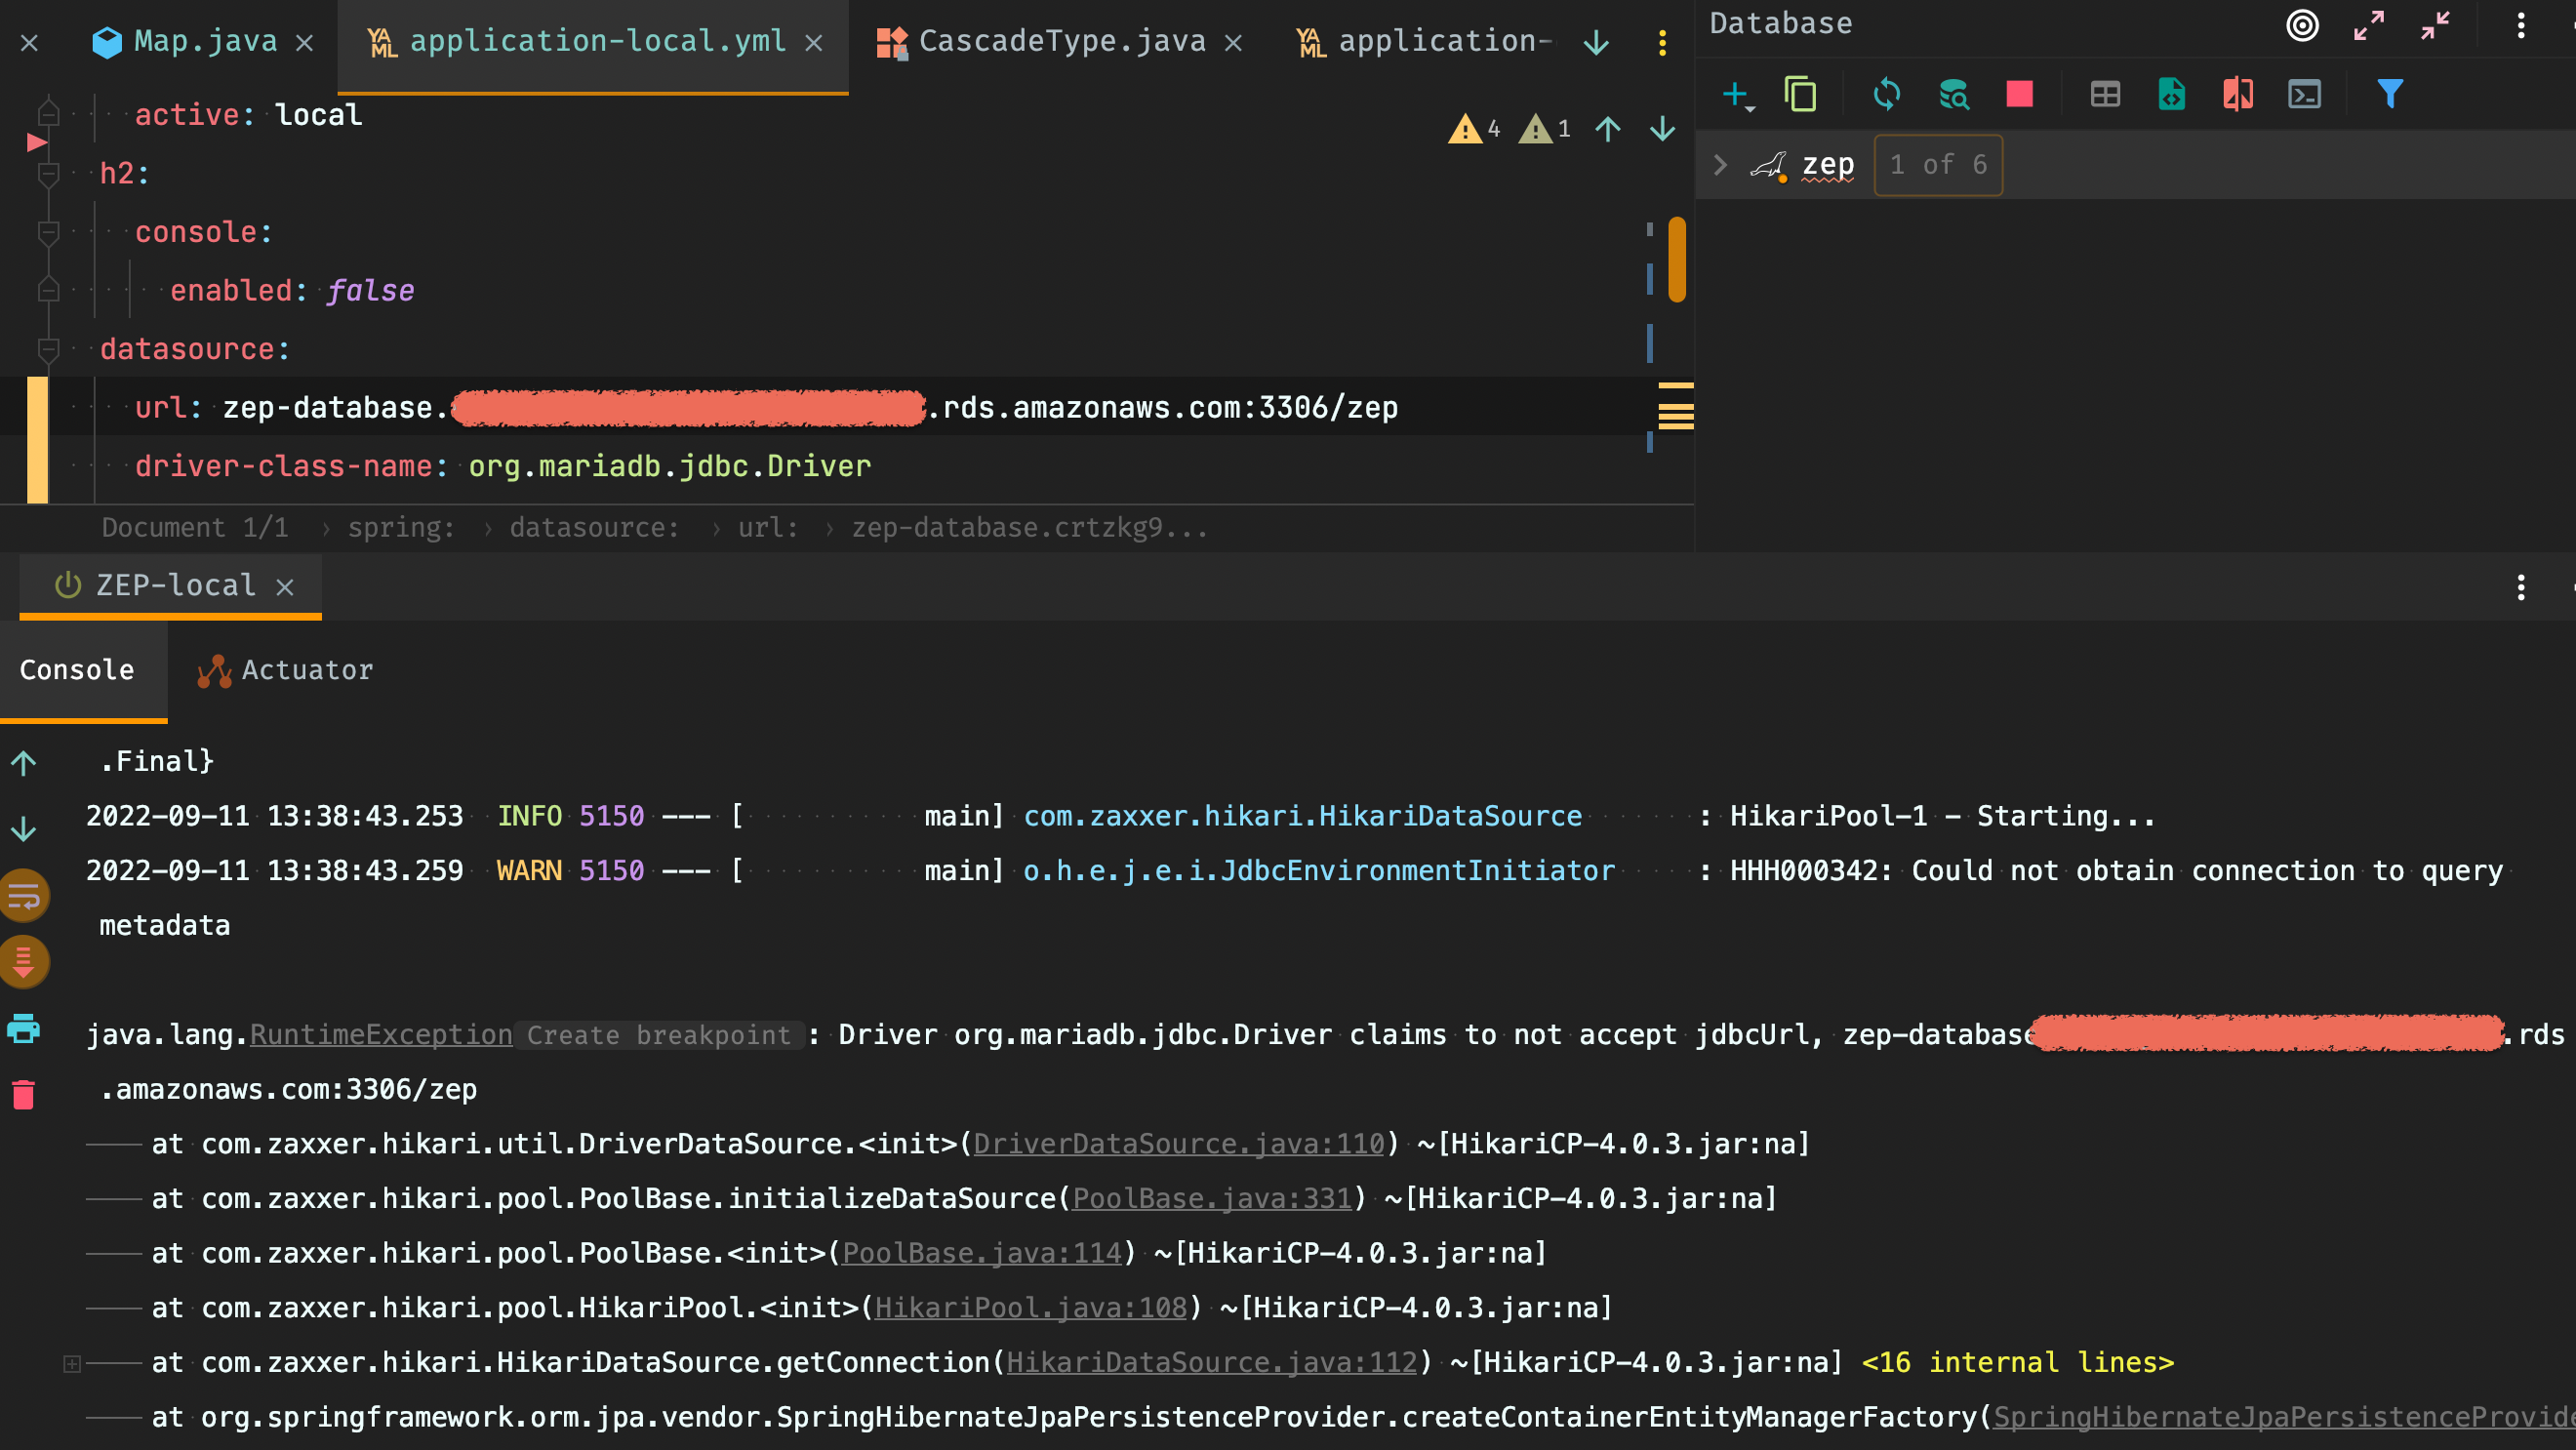Image resolution: width=2576 pixels, height=1450 pixels.
Task: Click the Create breakpoint hint
Action: click(x=659, y=1035)
